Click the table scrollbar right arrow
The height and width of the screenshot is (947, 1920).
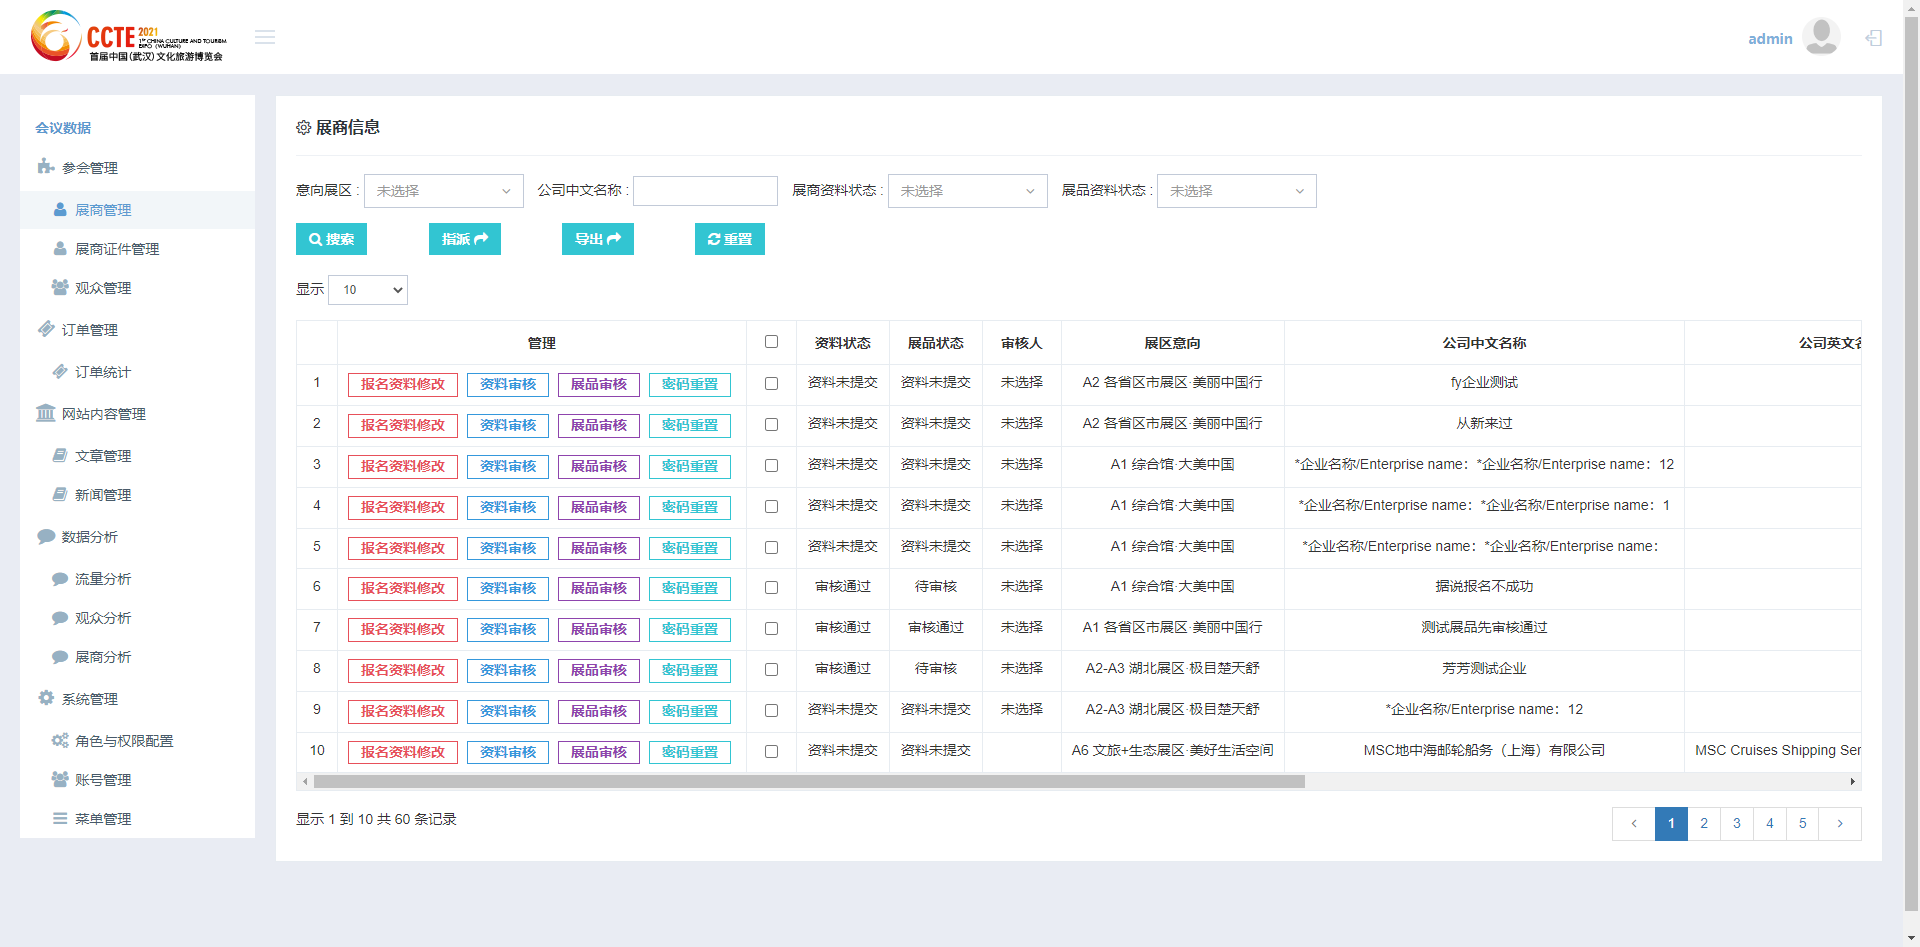point(1853,781)
